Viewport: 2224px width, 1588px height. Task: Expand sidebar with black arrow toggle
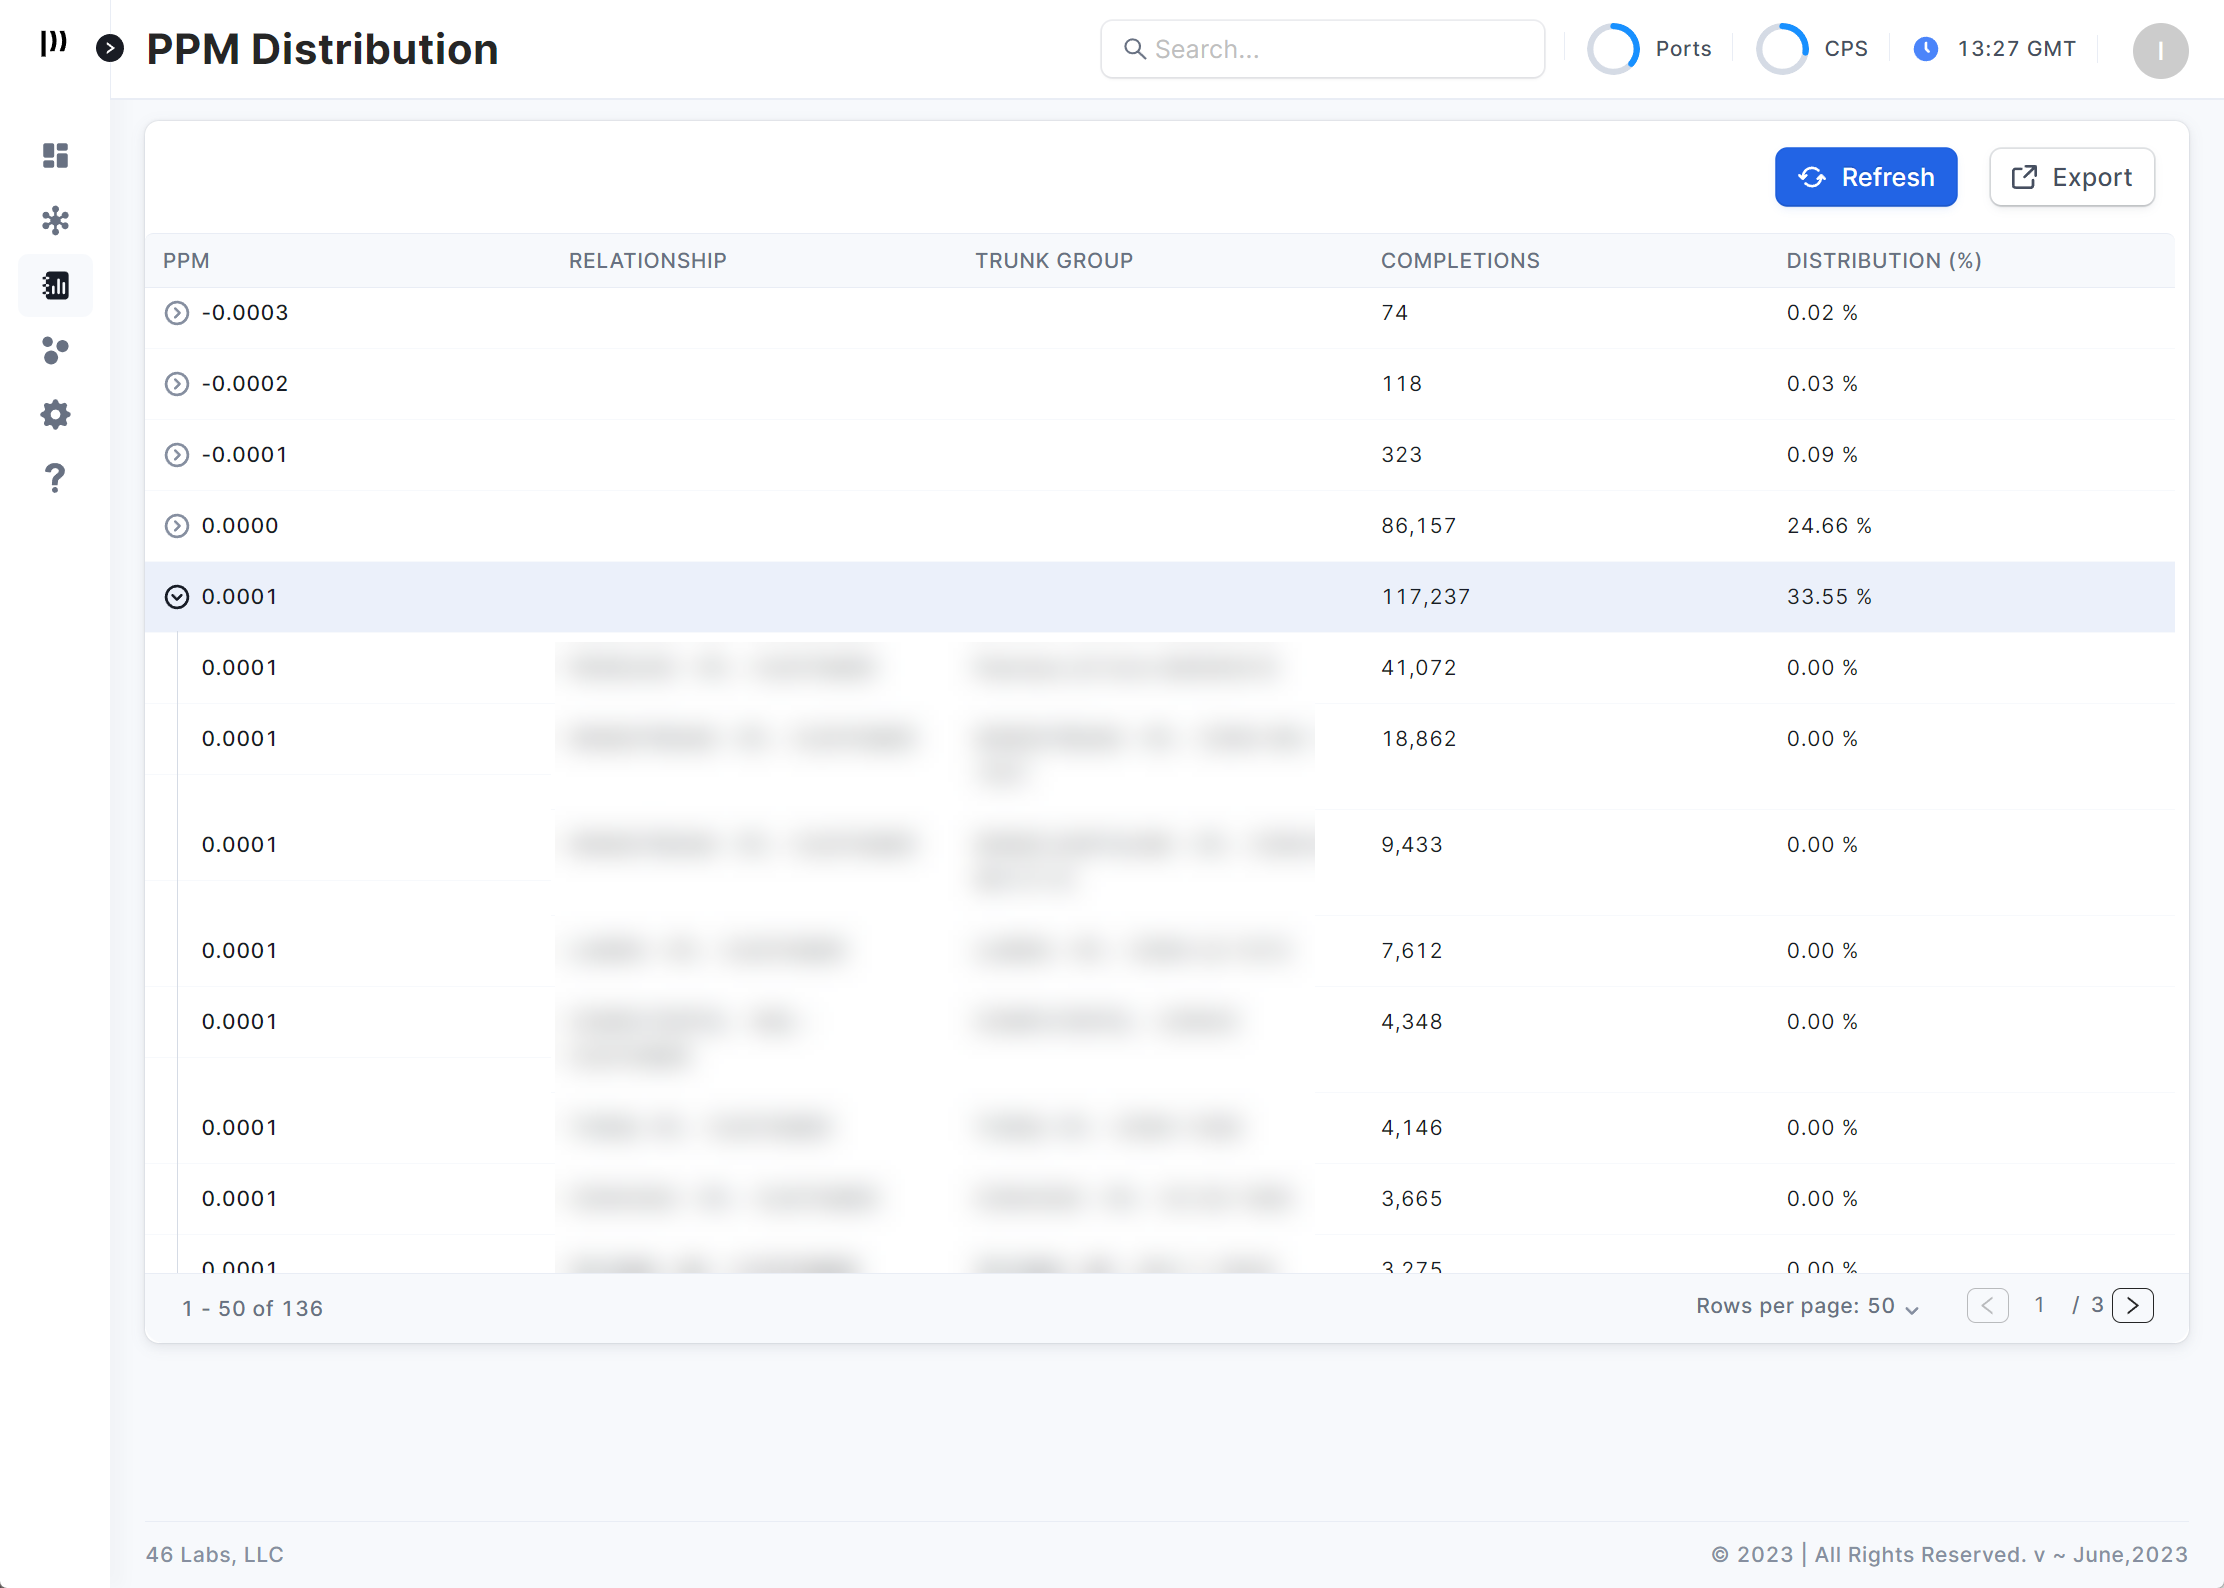point(110,48)
